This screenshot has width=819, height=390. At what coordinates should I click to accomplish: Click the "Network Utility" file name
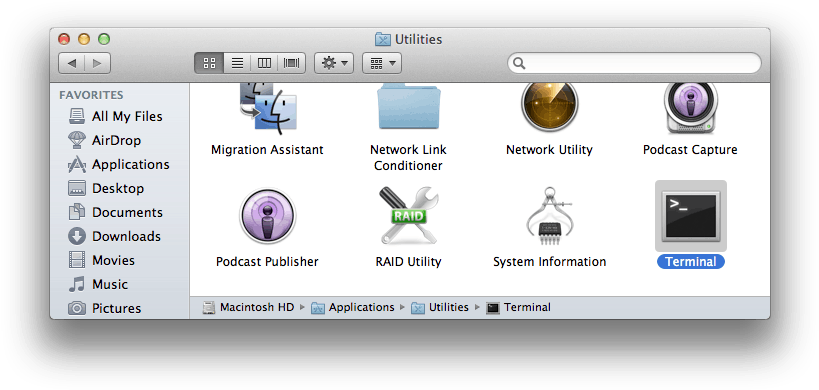point(549,150)
